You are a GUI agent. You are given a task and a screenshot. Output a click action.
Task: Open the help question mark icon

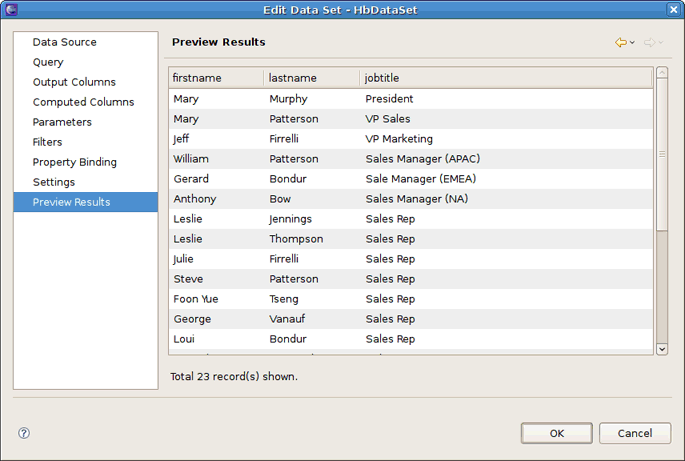[24, 433]
